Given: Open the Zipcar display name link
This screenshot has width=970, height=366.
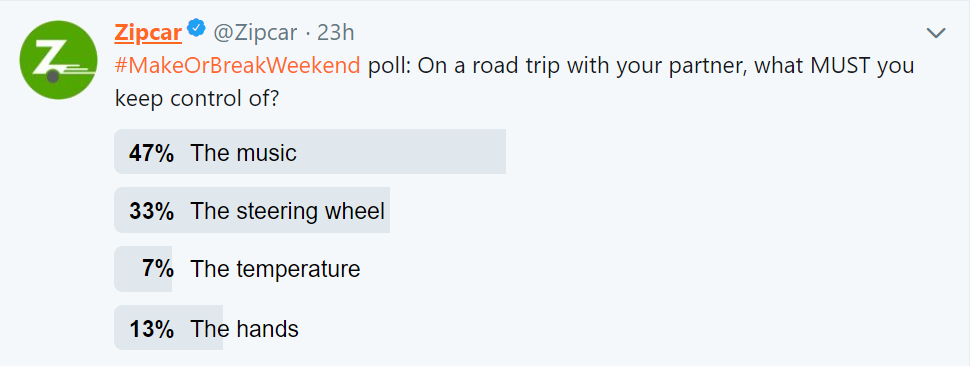Looking at the screenshot, I should (x=148, y=32).
